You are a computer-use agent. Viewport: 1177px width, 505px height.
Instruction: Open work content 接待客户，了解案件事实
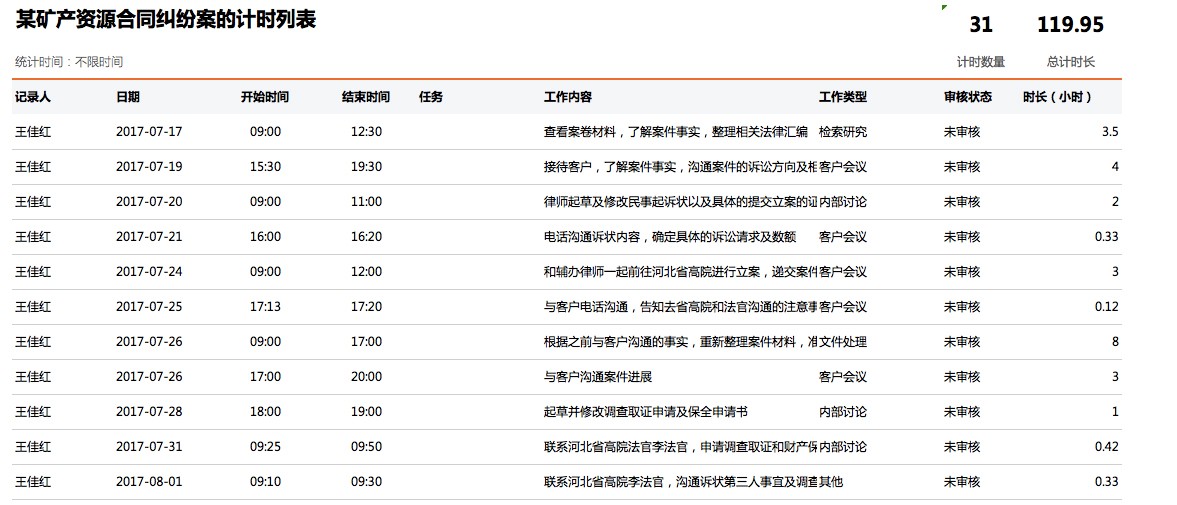click(x=680, y=167)
